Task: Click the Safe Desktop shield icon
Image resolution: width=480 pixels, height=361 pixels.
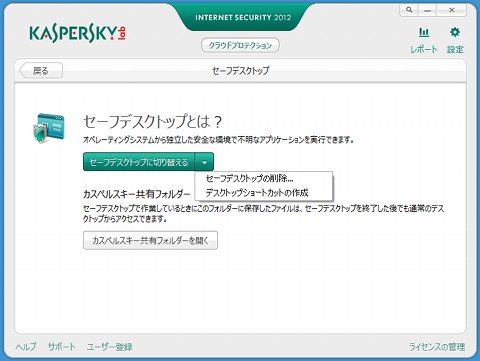Action: 49,128
